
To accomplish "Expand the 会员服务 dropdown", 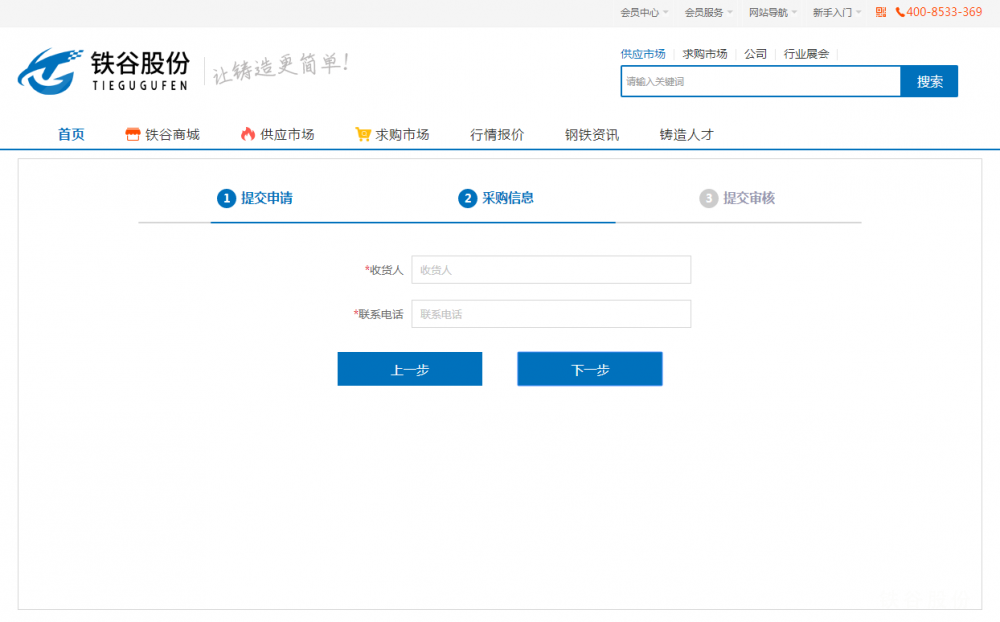I will point(708,12).
